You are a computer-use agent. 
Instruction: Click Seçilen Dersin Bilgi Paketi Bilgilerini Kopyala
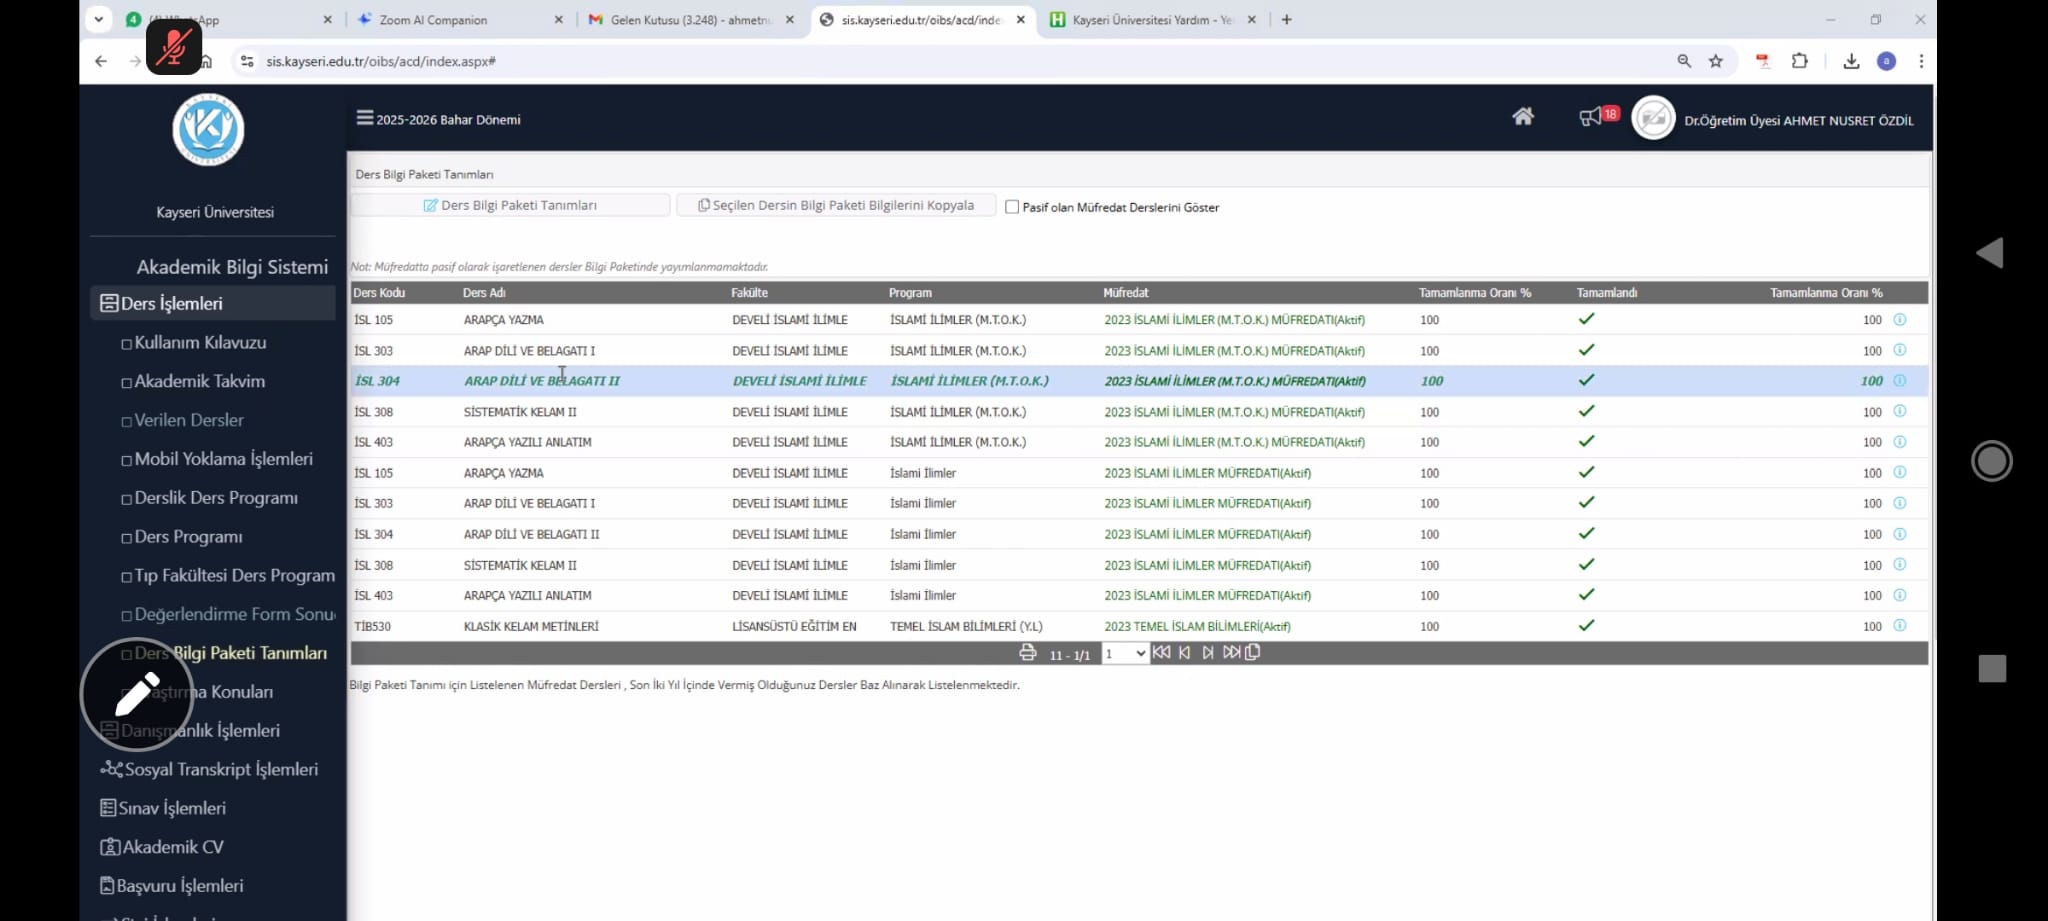click(836, 205)
